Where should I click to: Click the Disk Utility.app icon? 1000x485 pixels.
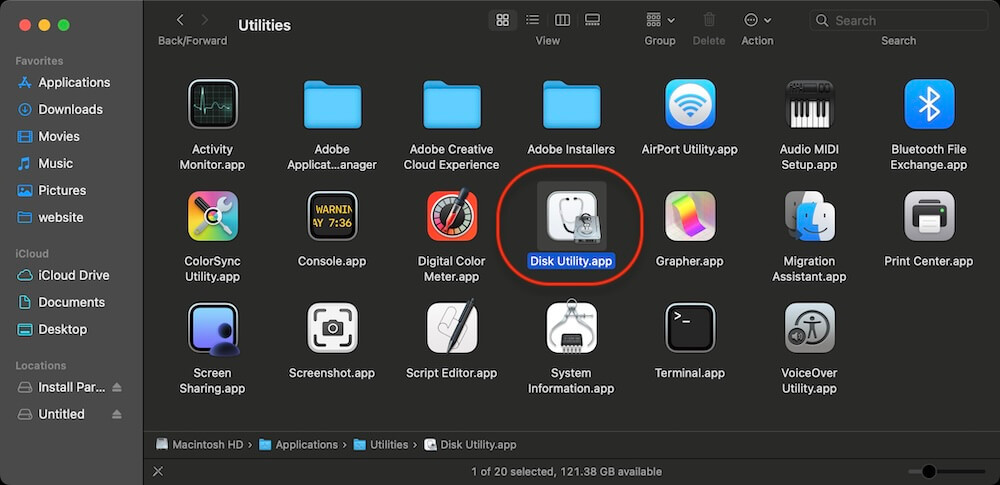571,216
